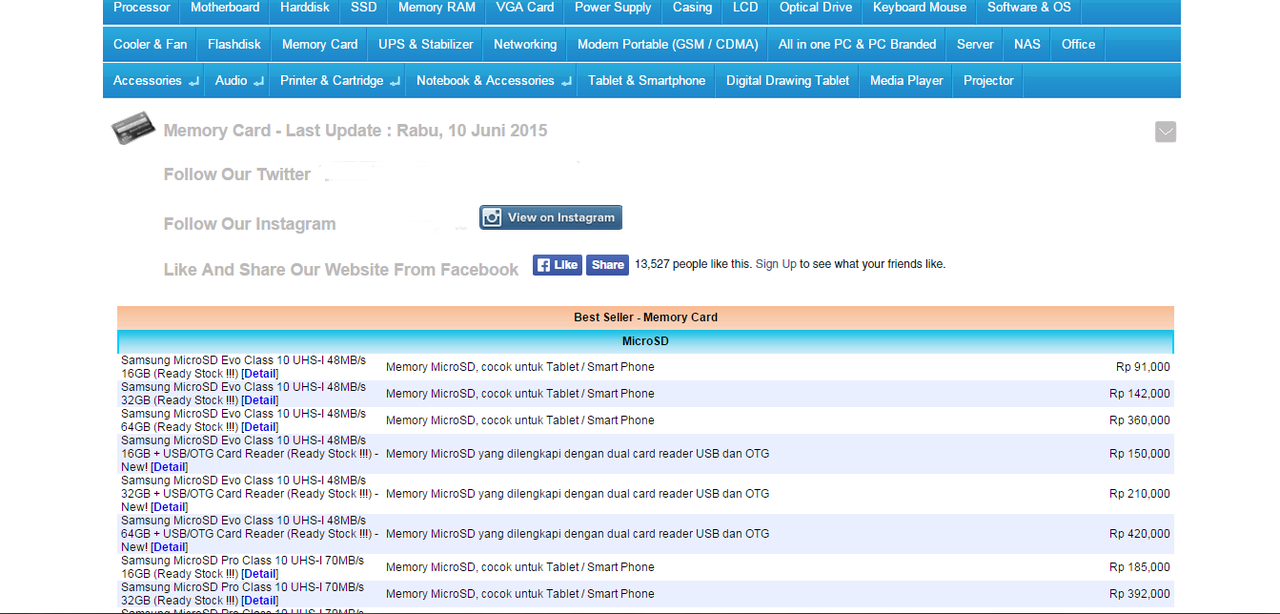
Task: Open Detail for Samsung Pro 70MB/s 32GB
Action: [x=260, y=601]
